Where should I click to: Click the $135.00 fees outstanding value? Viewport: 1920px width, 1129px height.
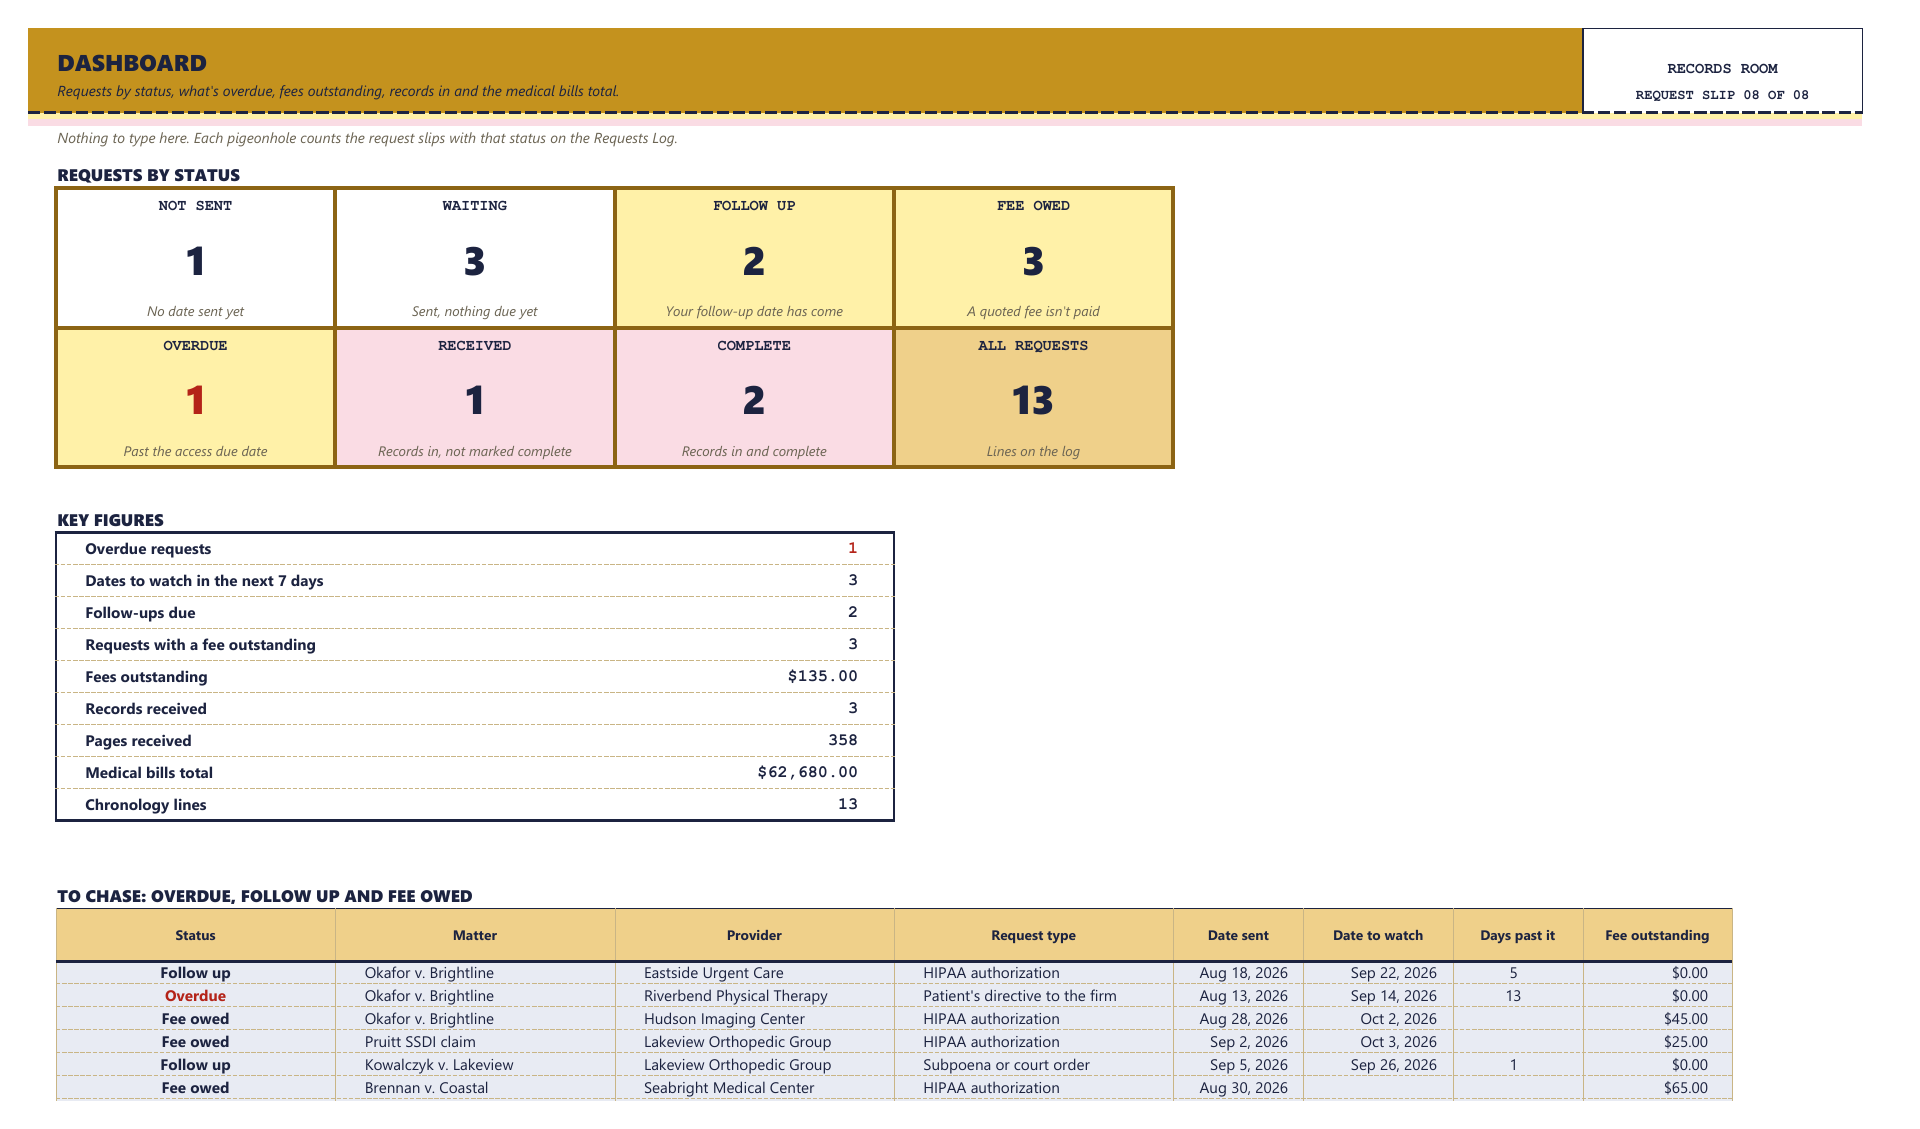pos(822,676)
